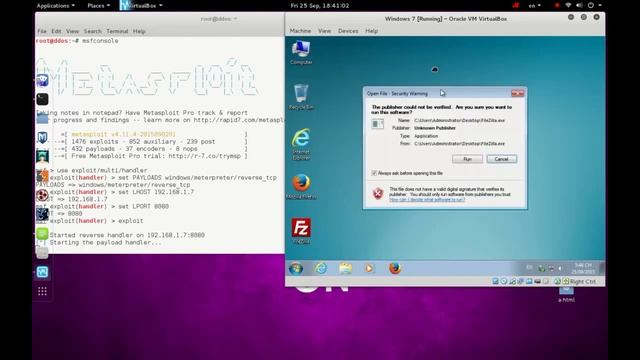Click the 'Unknown Publisher' text in the dialog

pos(435,128)
